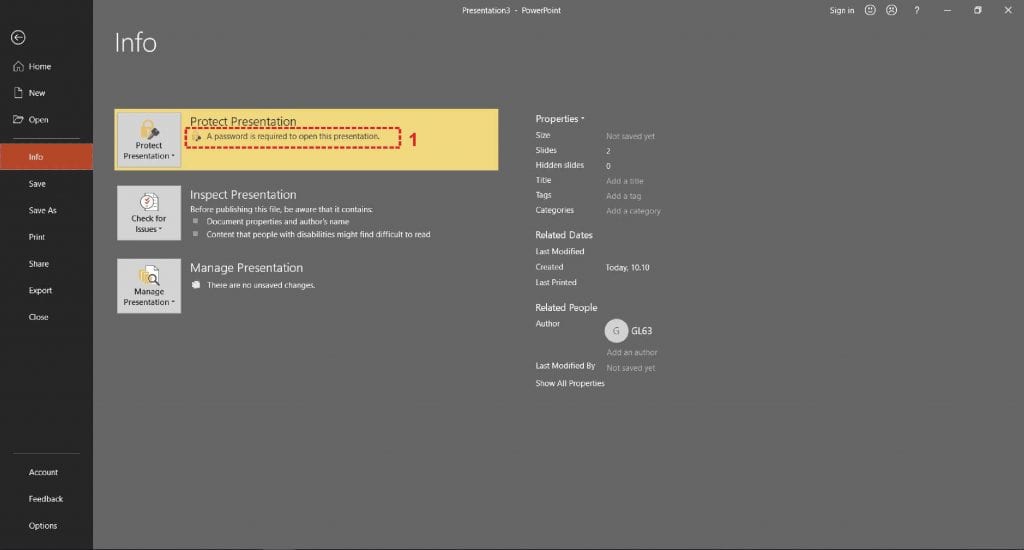
Task: Click 'Content that people with disabilities' line
Action: pos(318,235)
